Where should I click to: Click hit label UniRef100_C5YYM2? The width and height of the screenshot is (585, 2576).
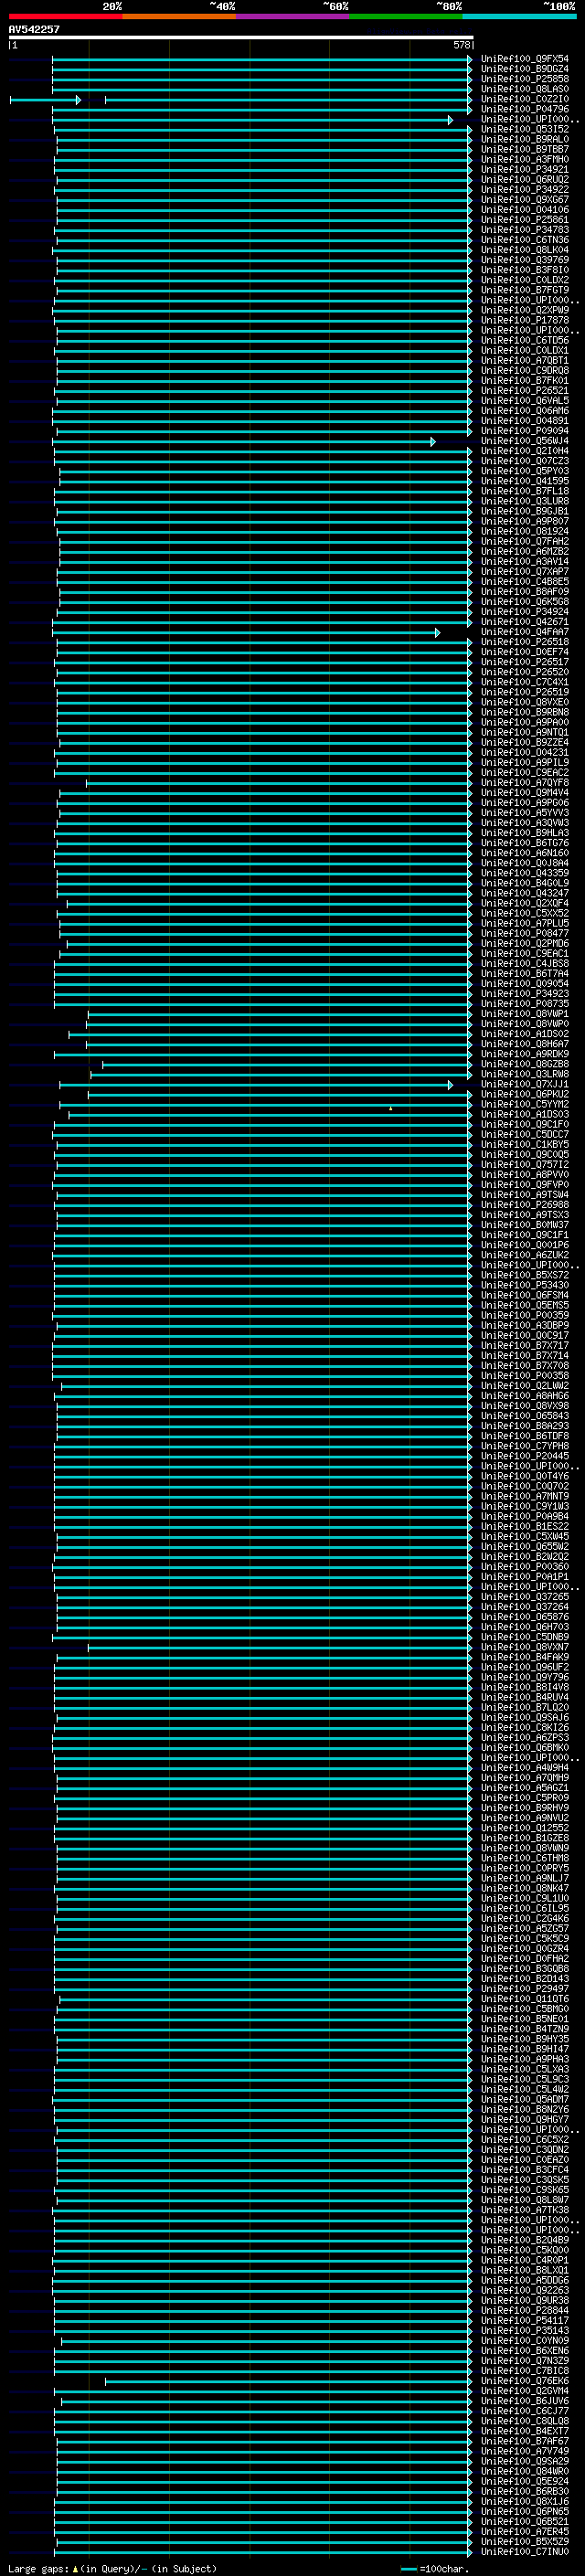coord(524,1104)
